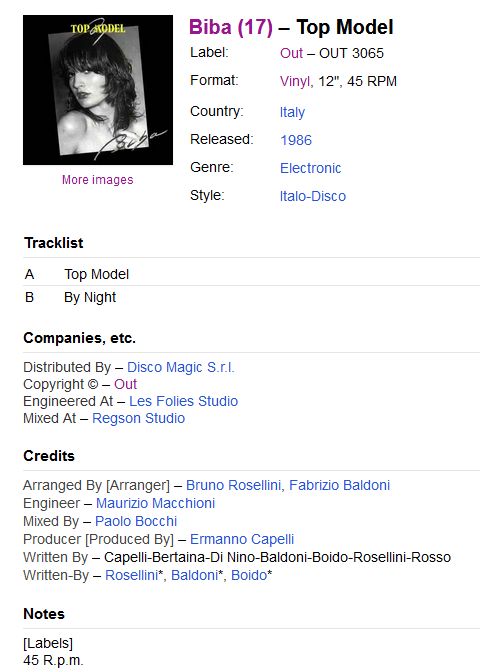The height and width of the screenshot is (672, 480).
Task: Select the Vinyl format link
Action: [295, 81]
